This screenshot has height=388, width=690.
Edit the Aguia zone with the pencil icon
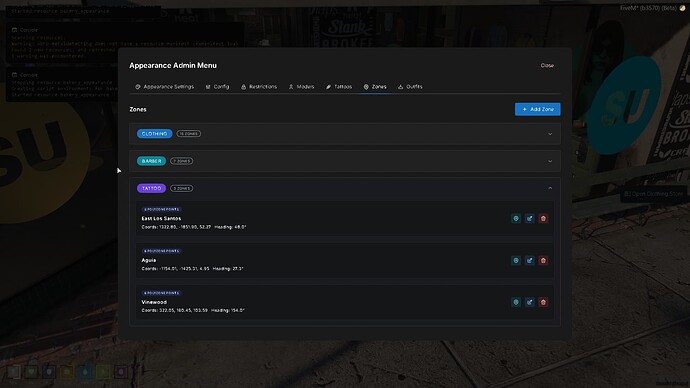529,260
